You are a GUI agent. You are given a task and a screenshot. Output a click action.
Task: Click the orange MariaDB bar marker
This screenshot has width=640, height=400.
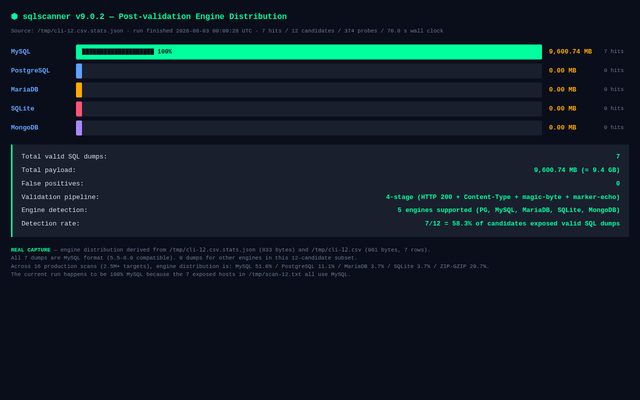pos(79,90)
